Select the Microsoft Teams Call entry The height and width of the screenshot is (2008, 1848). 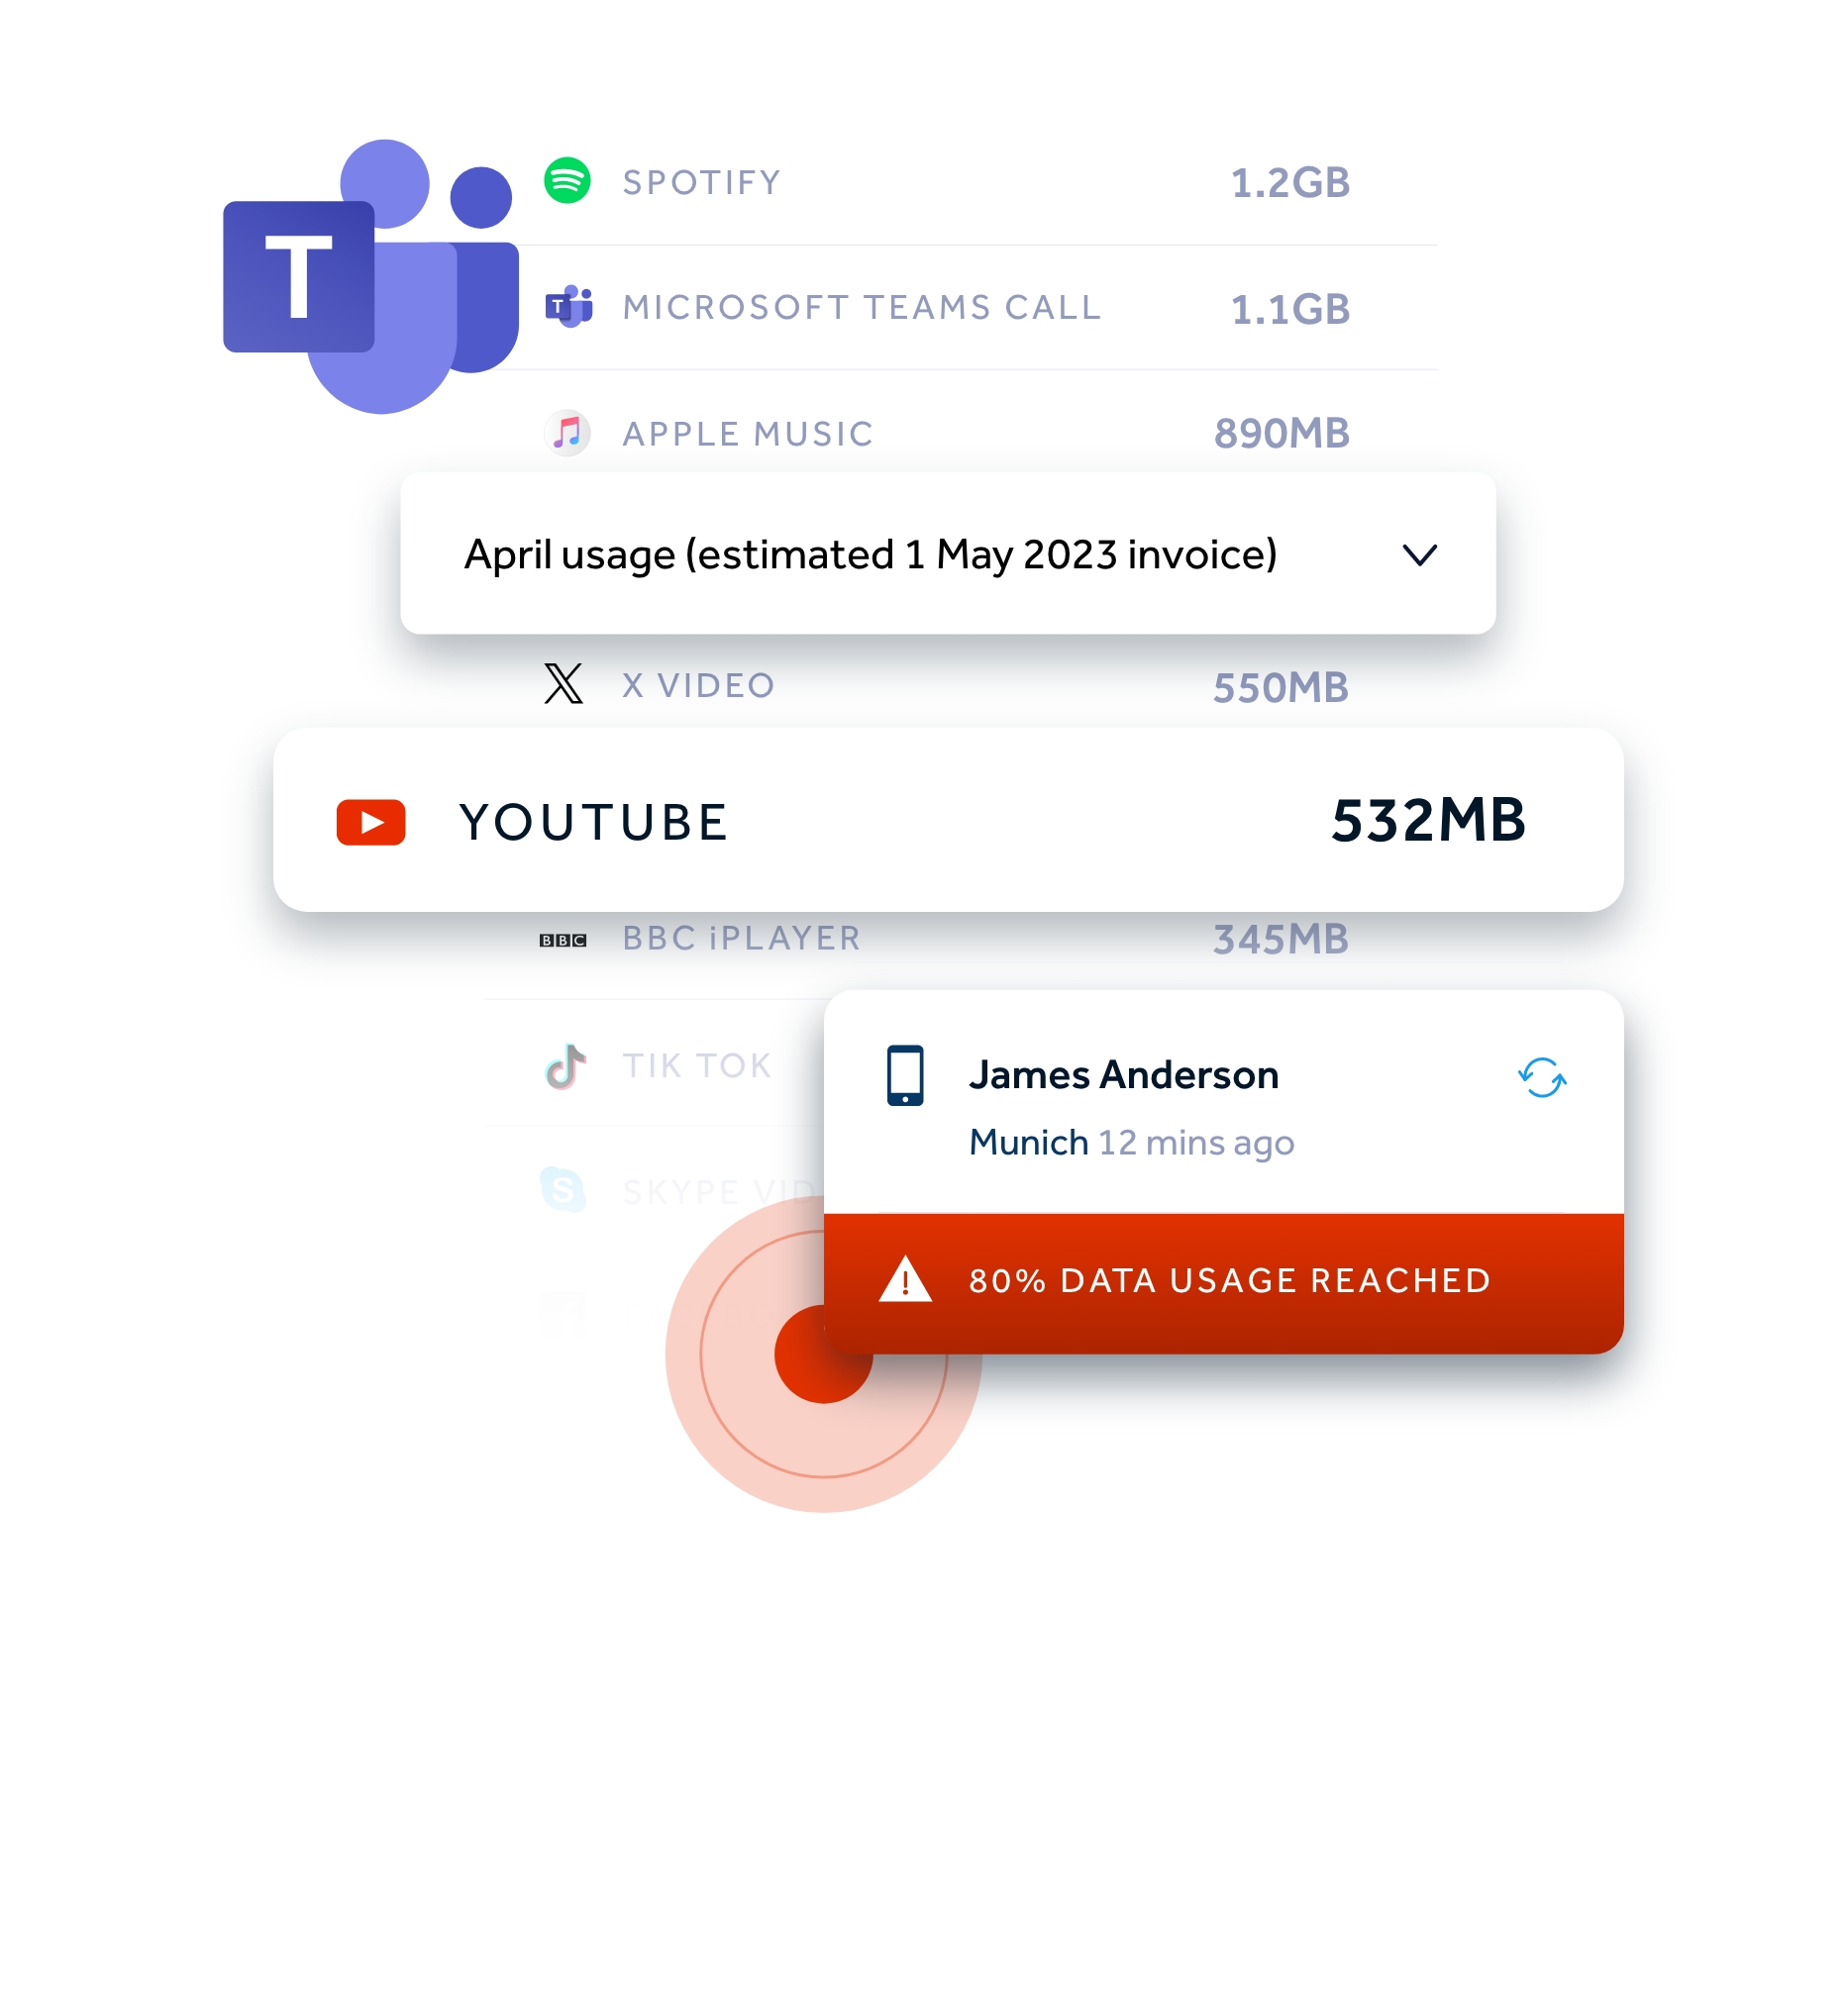point(861,307)
